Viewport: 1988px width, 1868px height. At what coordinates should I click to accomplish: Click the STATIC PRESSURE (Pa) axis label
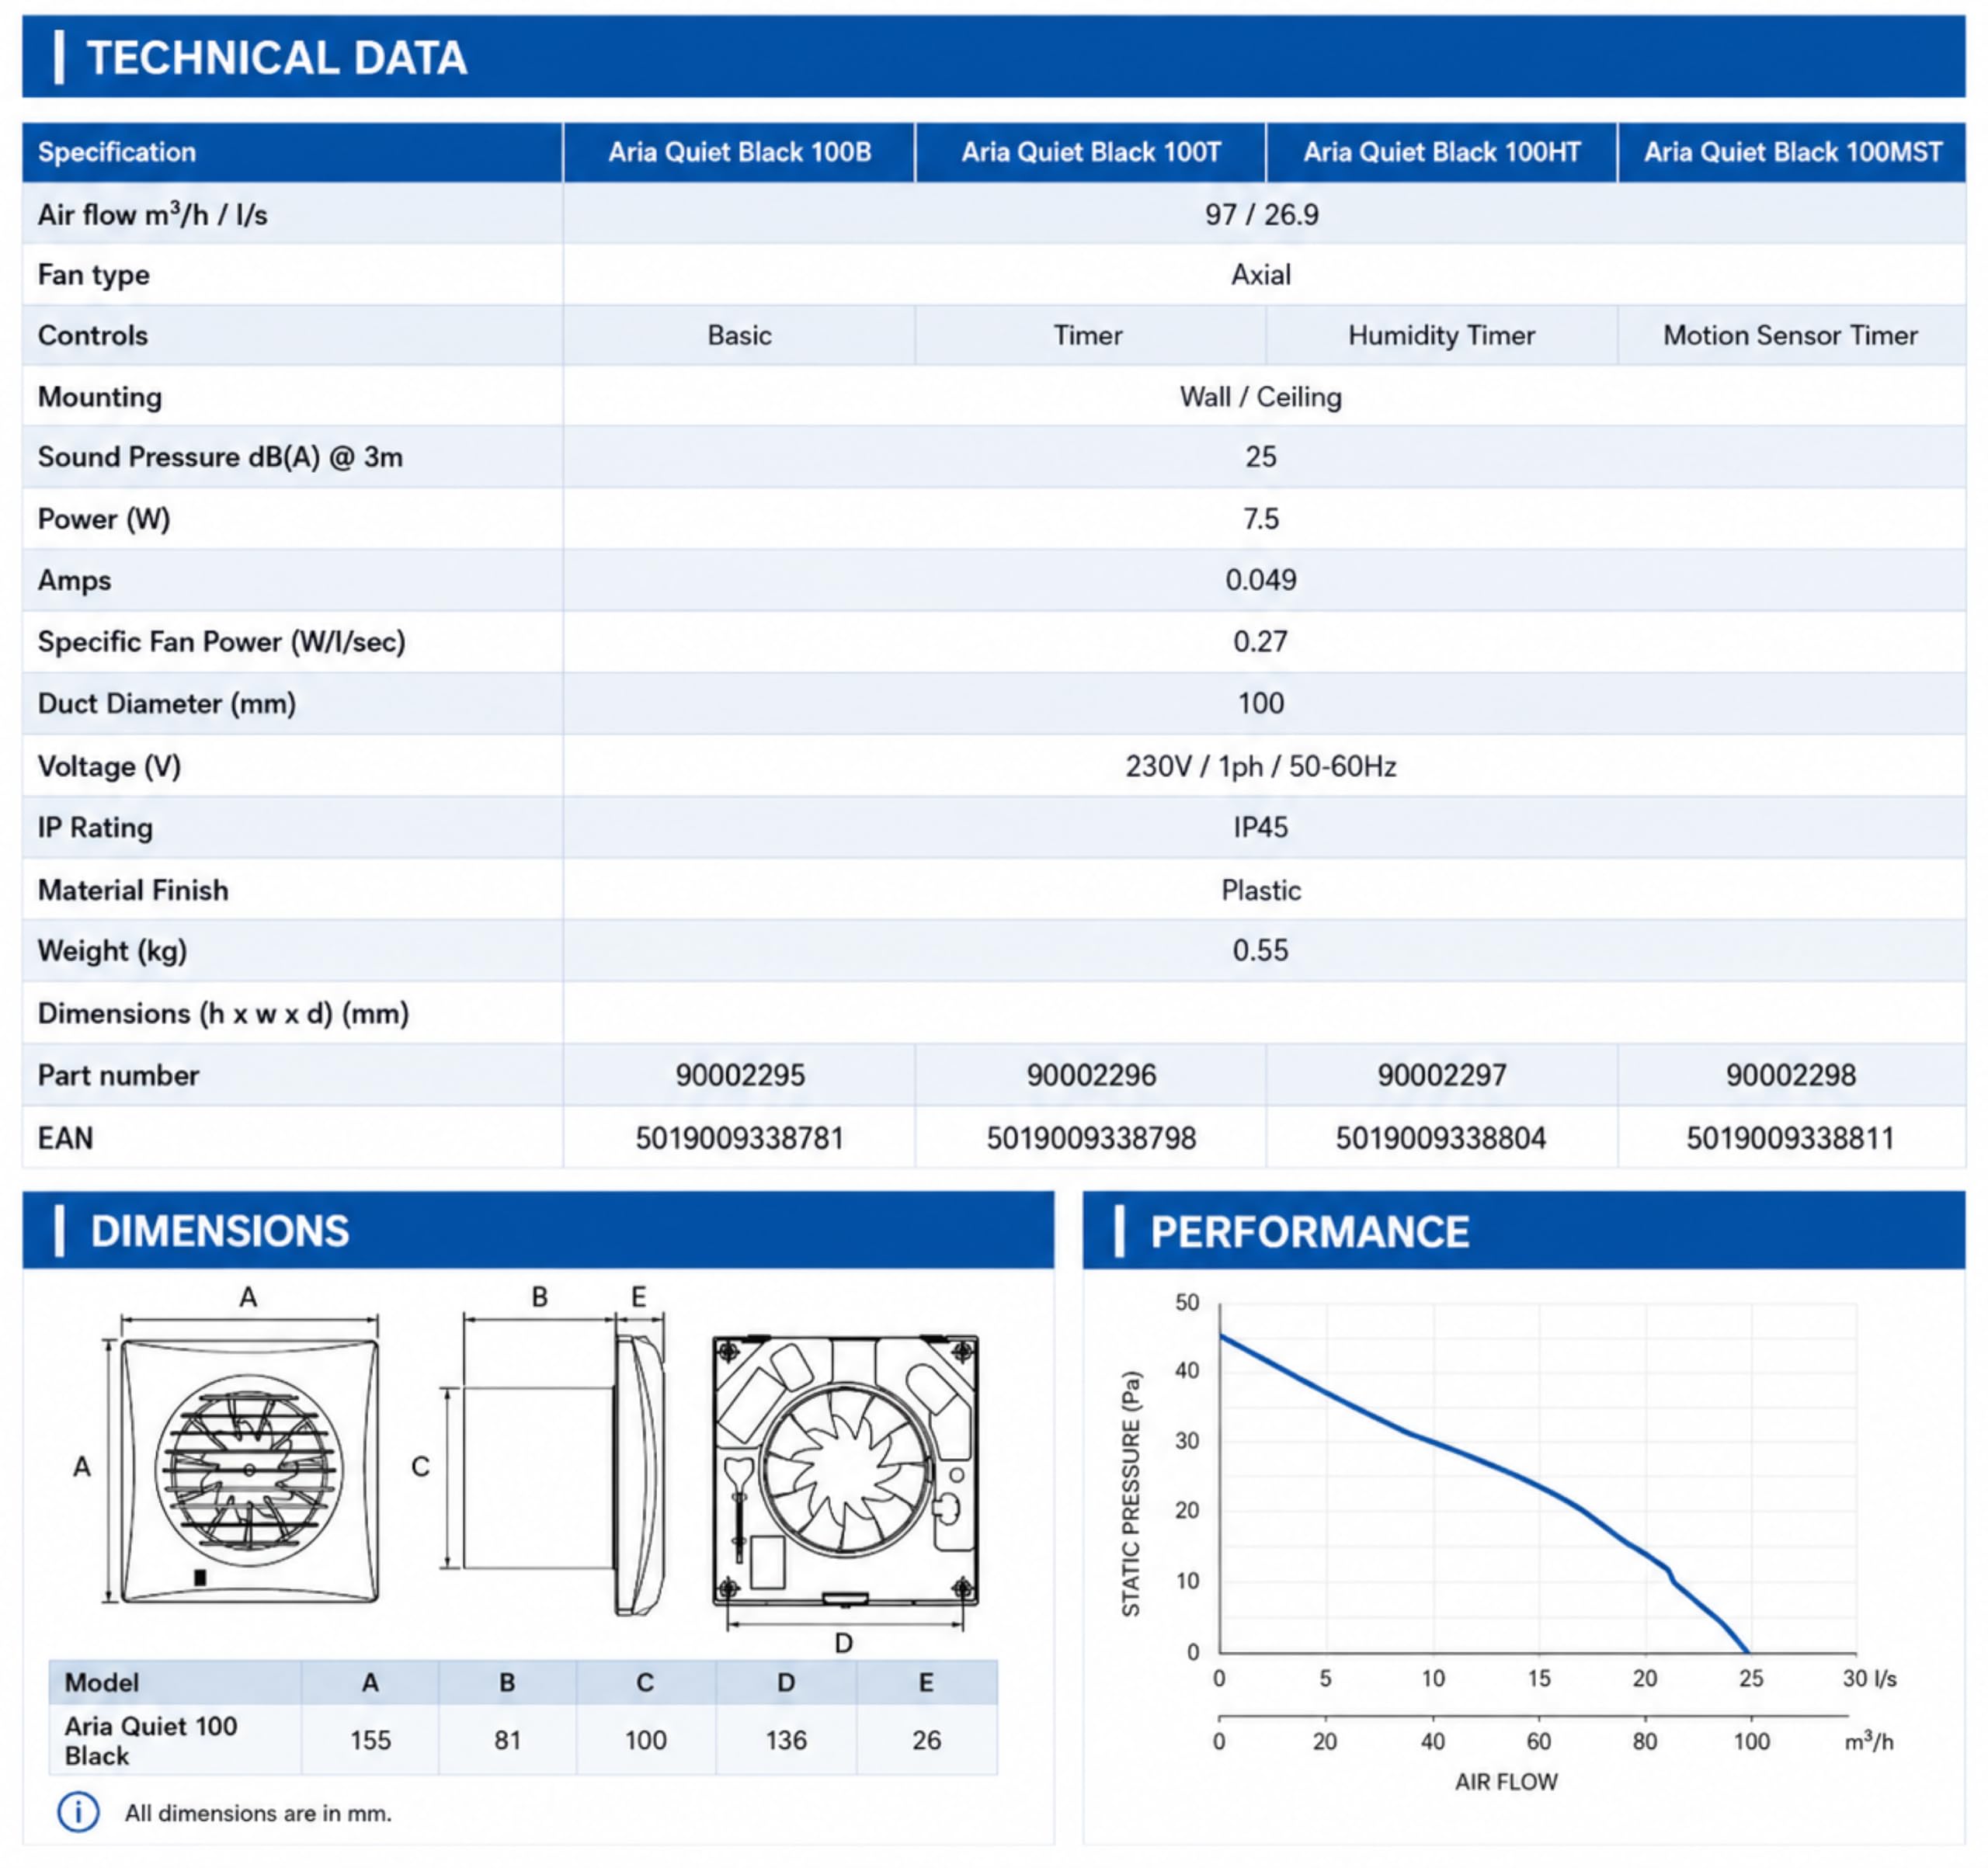pyautogui.click(x=1131, y=1494)
